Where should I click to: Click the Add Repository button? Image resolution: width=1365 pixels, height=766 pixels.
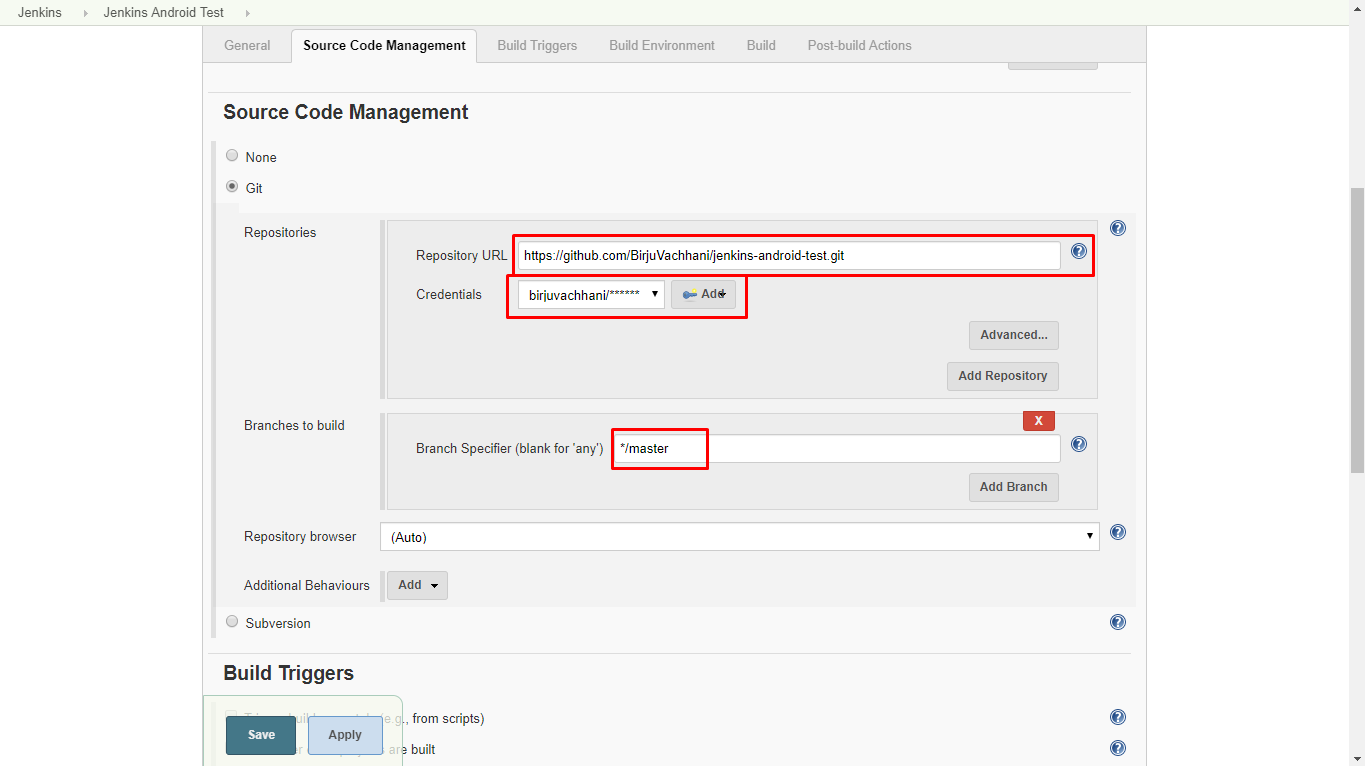pyautogui.click(x=1002, y=376)
